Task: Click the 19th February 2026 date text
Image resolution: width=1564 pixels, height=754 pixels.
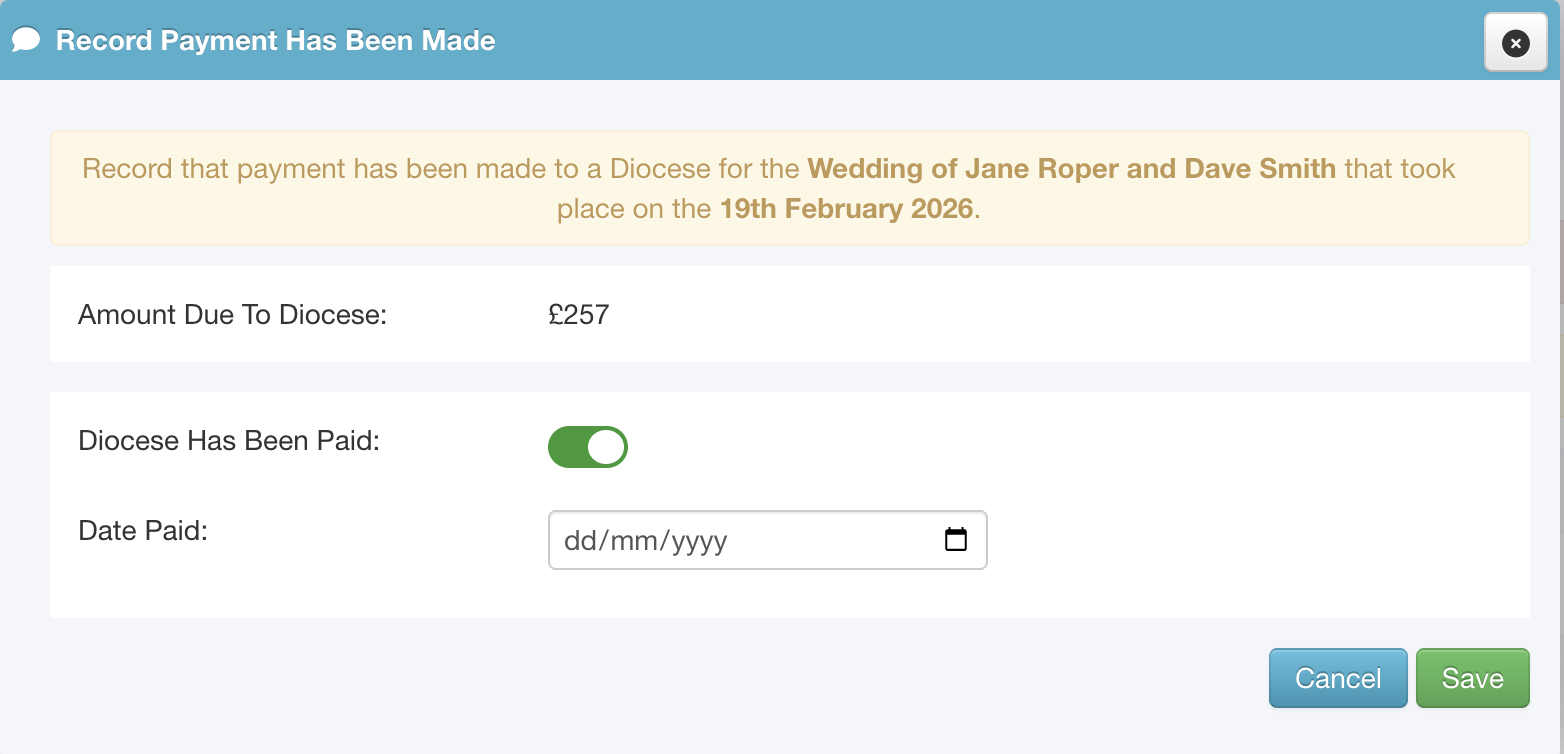Action: click(846, 209)
